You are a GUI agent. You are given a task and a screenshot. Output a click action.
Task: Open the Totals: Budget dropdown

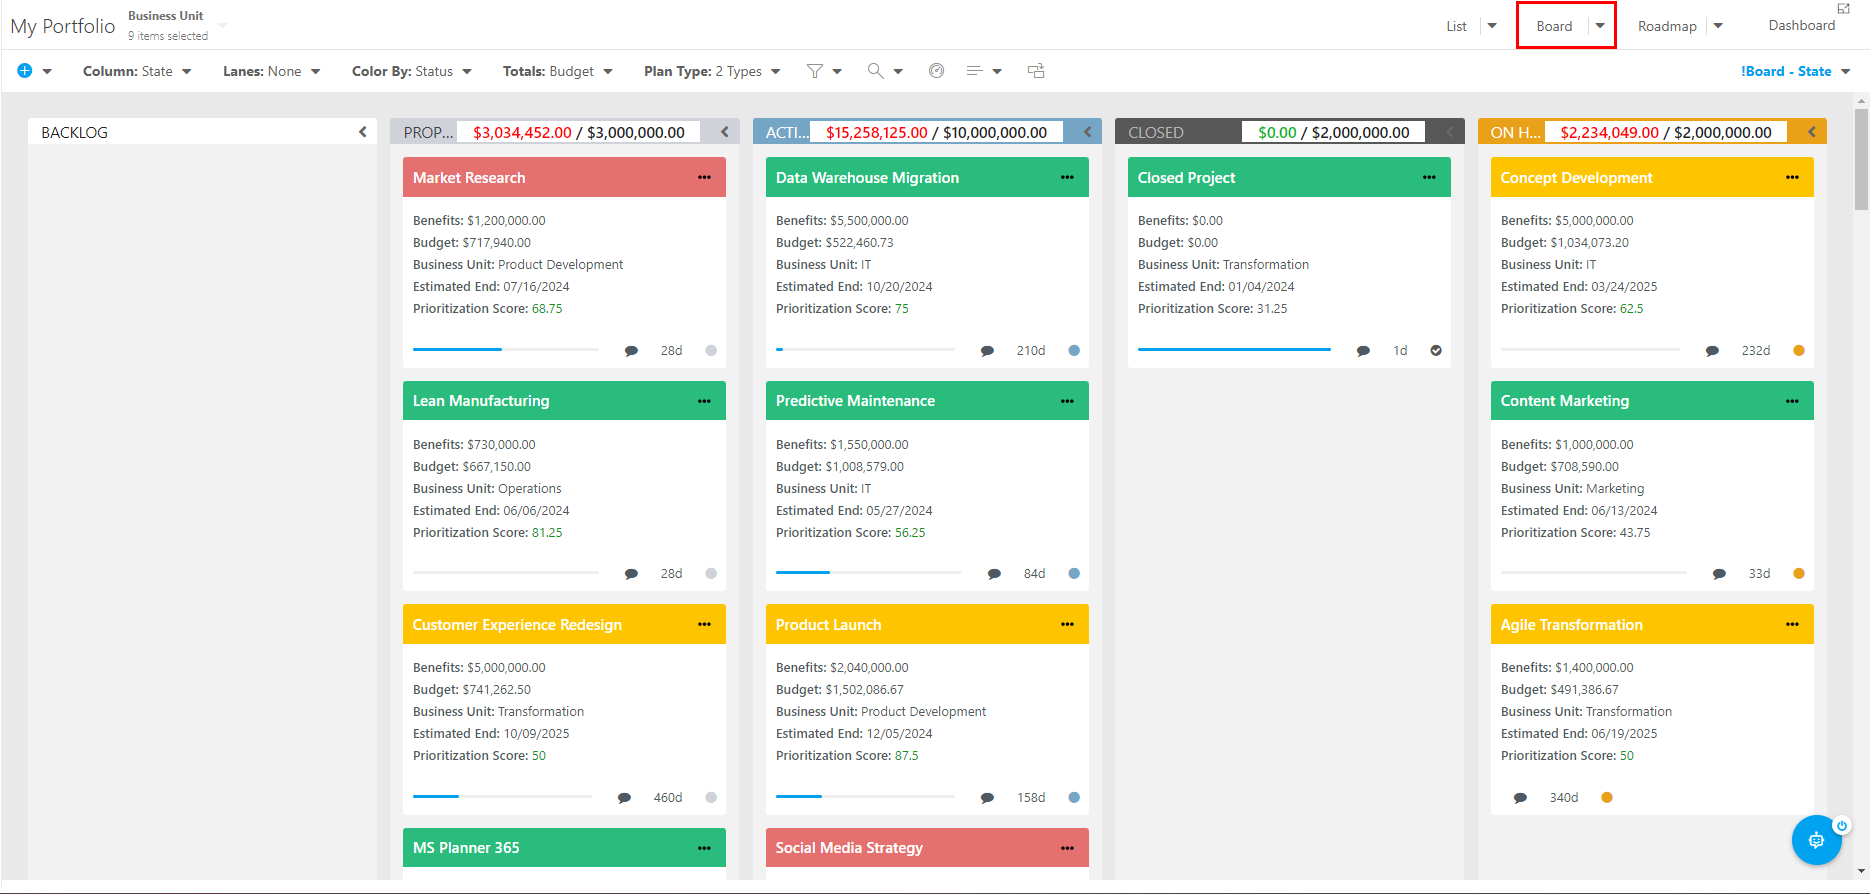(558, 71)
